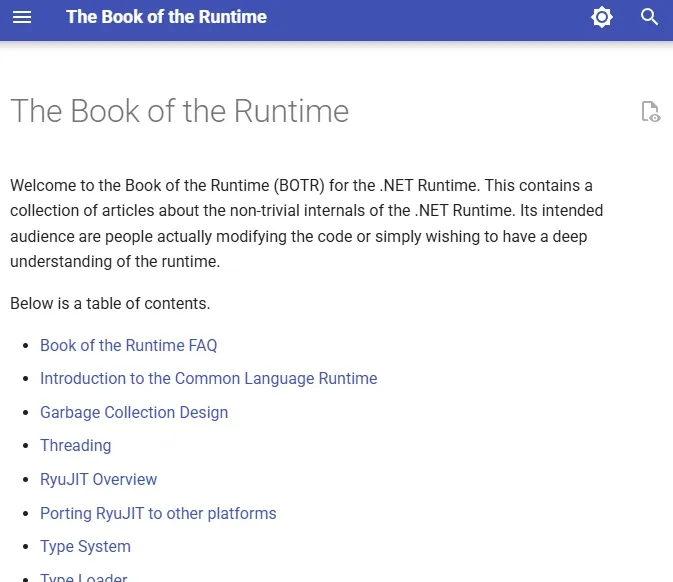Viewport: 673px width, 582px height.
Task: Open Introduction to the Common Language Runtime
Action: (x=209, y=379)
